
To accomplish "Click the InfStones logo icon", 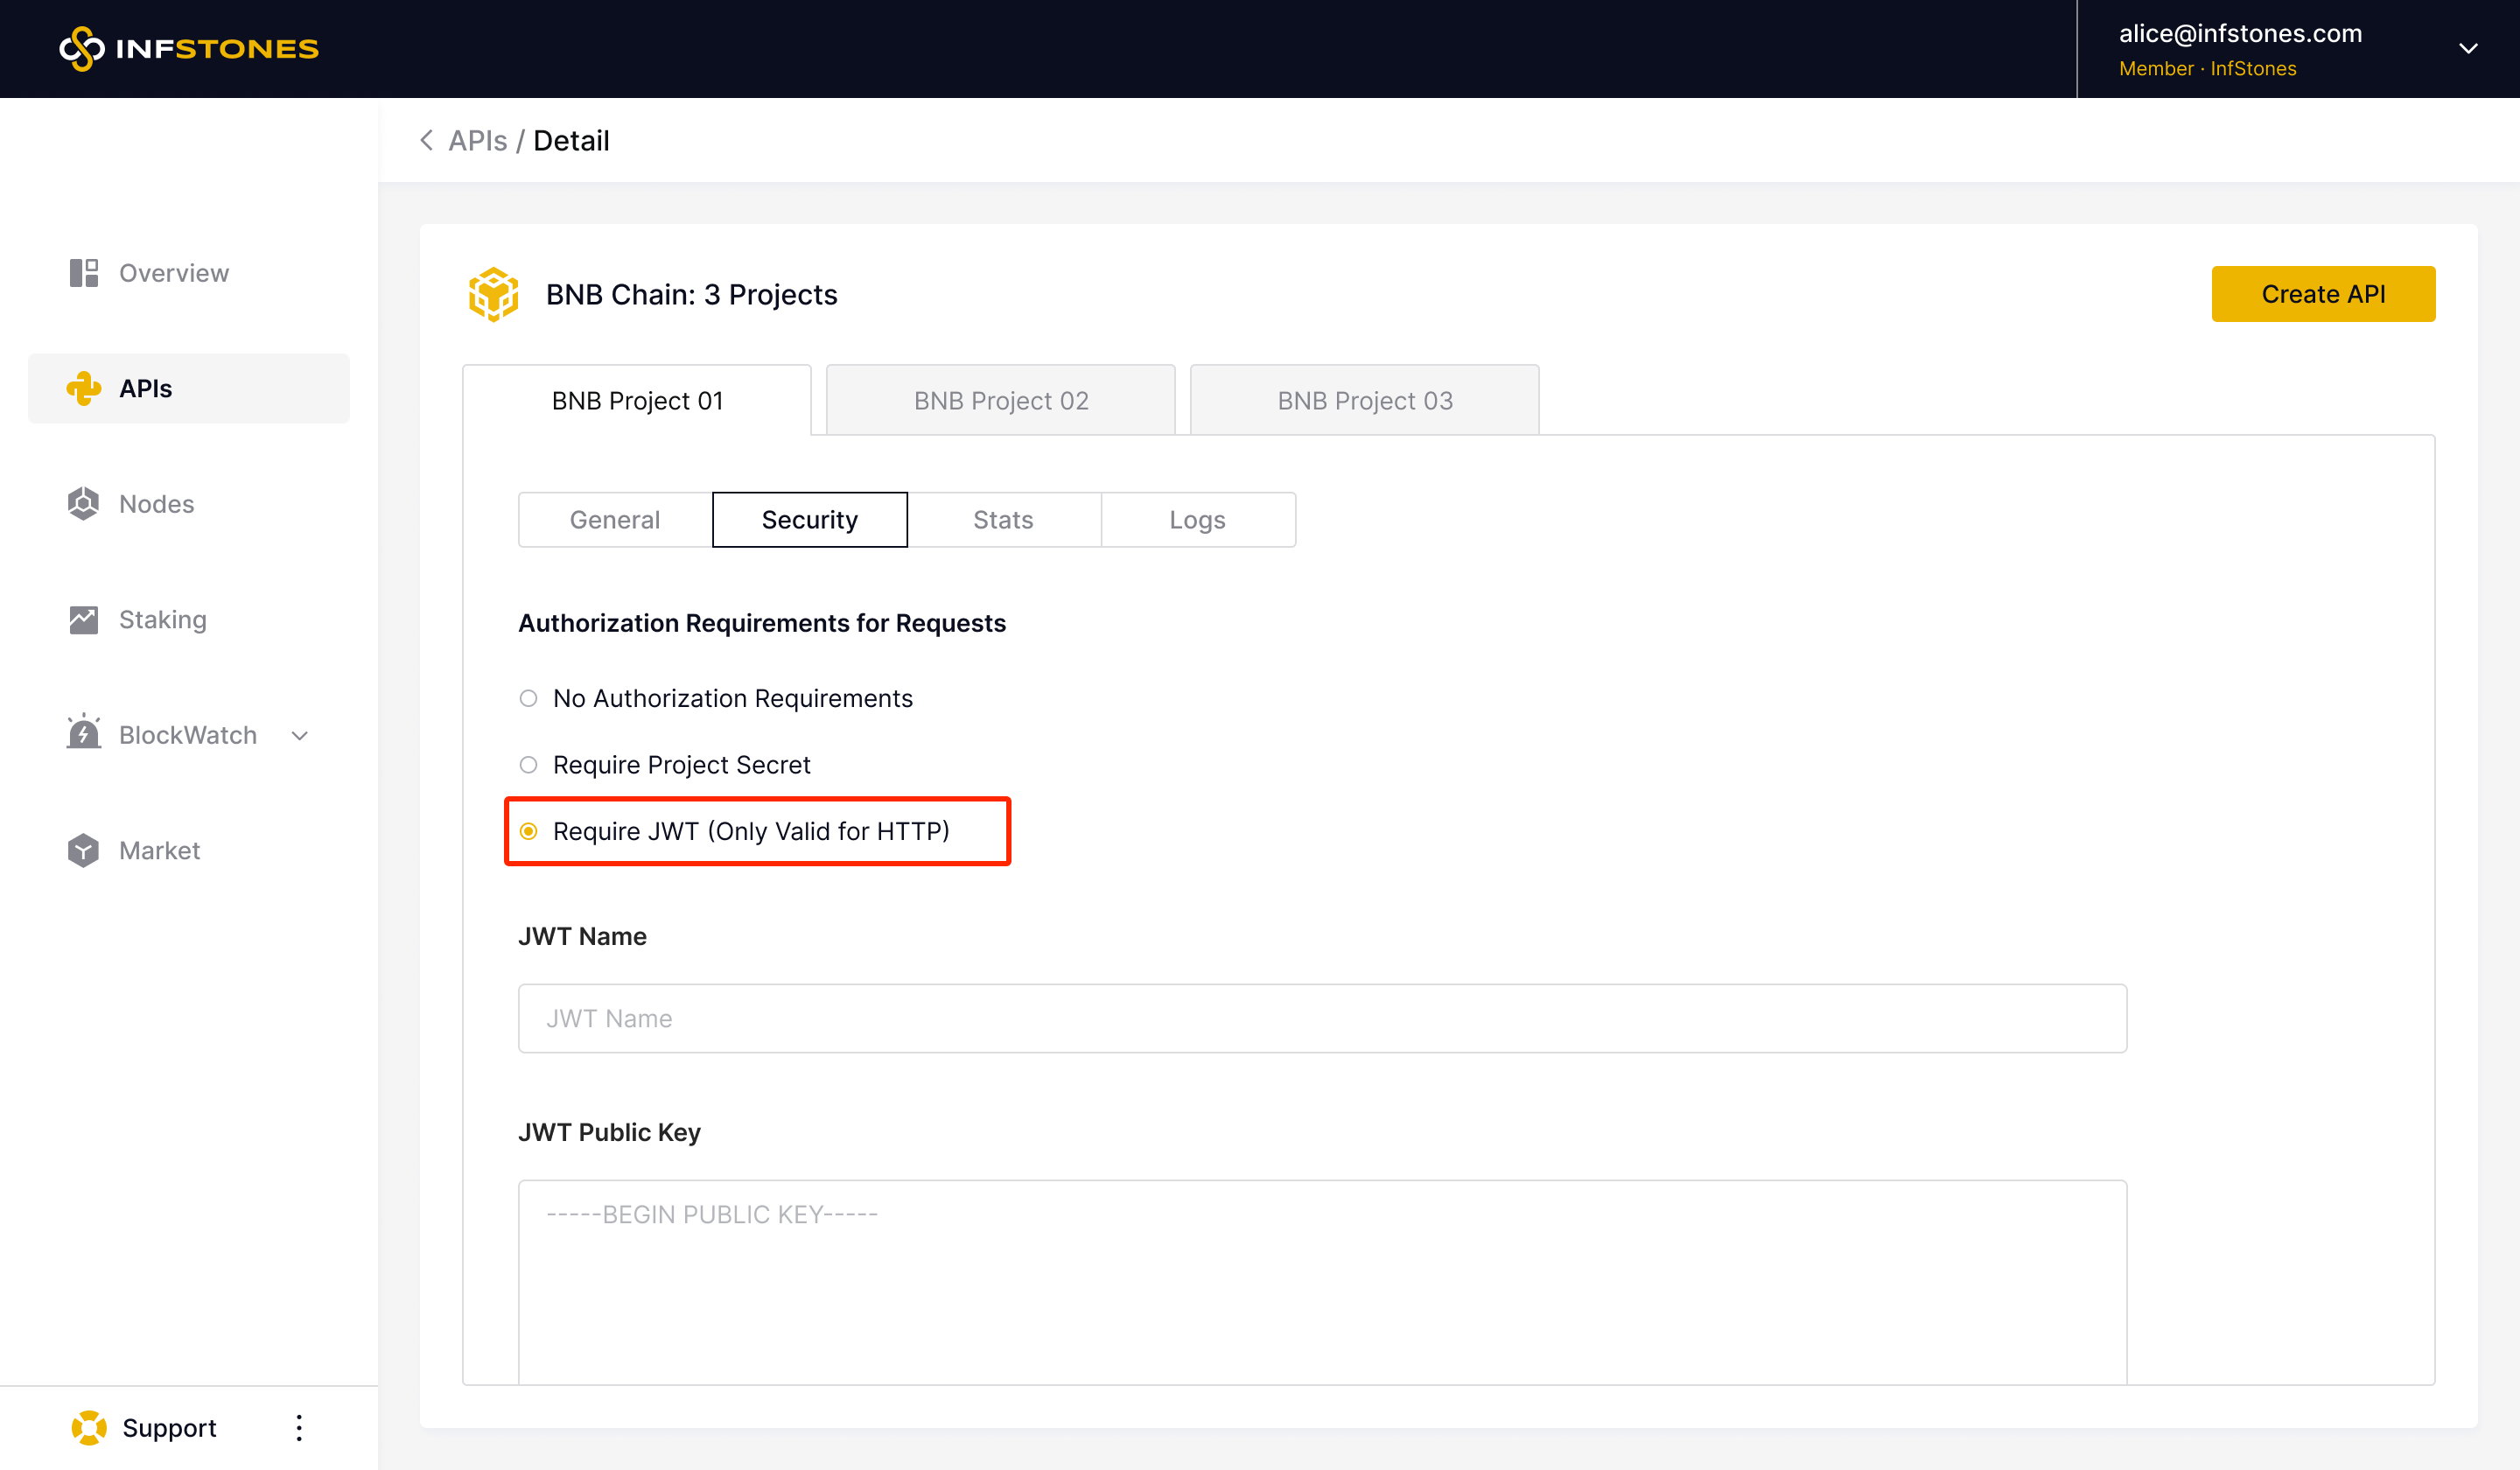I will (x=82, y=48).
